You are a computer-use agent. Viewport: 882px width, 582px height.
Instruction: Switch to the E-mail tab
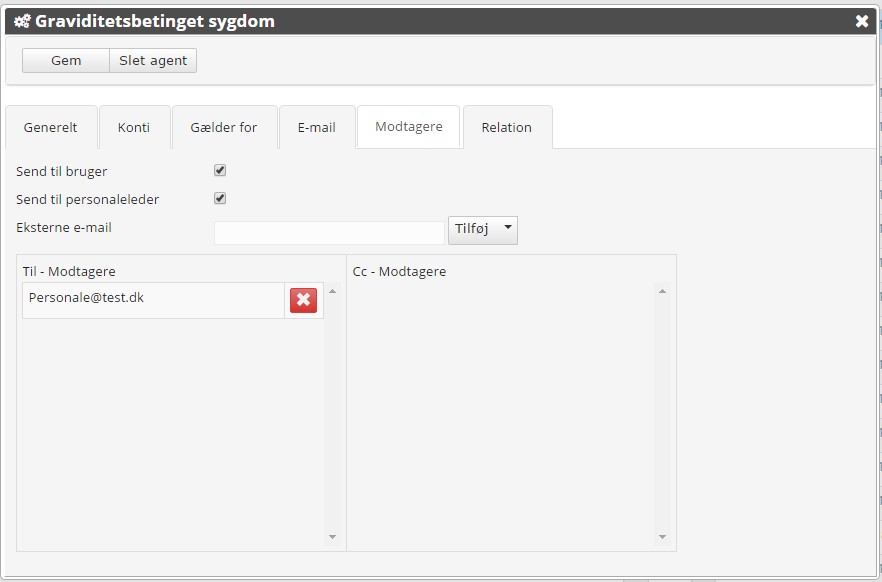tap(316, 127)
